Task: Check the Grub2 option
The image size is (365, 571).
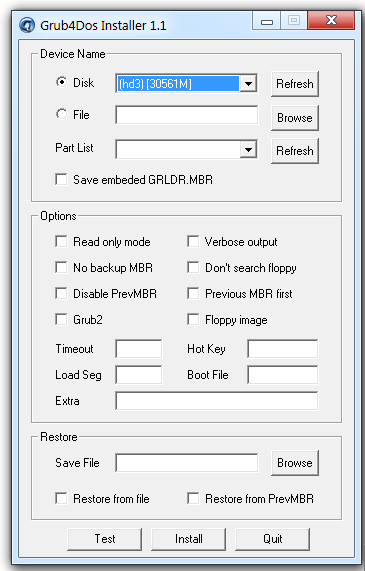Action: [x=61, y=319]
